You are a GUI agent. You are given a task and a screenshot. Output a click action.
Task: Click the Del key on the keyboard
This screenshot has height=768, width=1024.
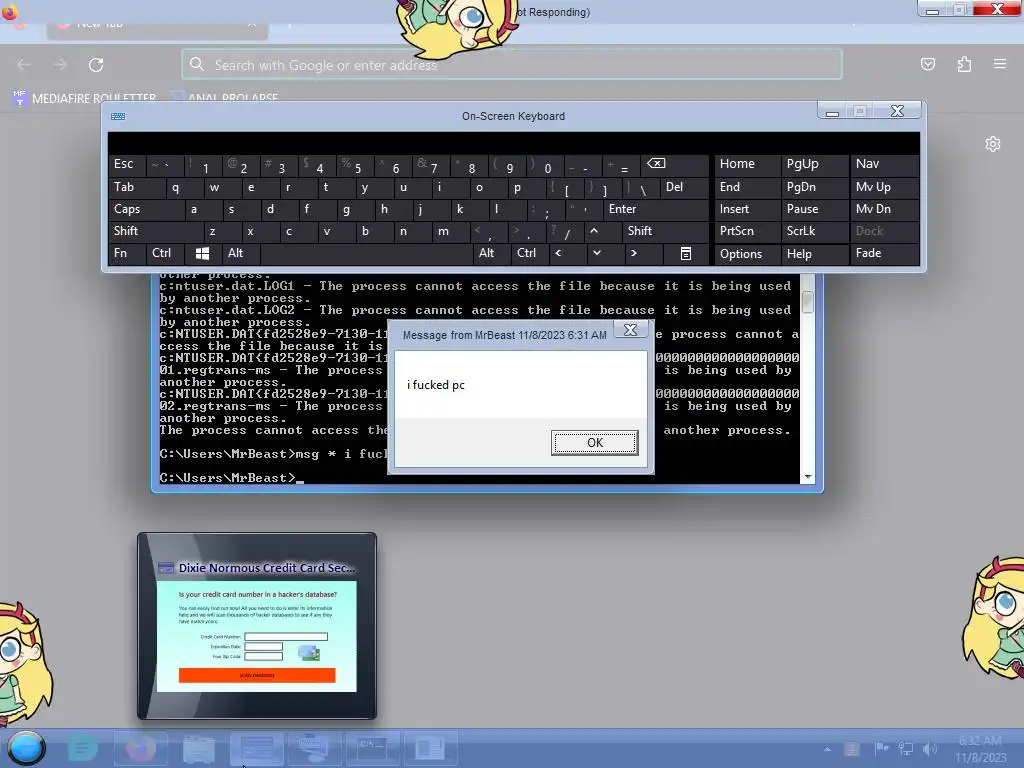pyautogui.click(x=684, y=187)
